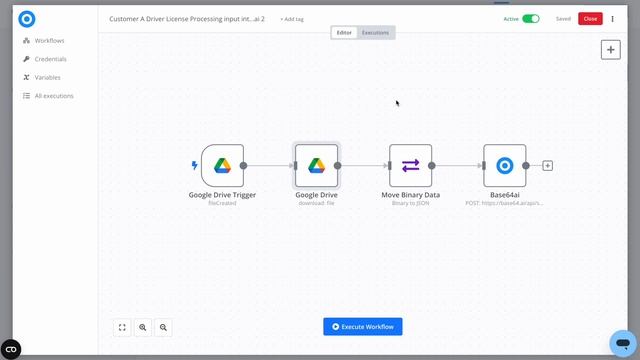Image resolution: width=640 pixels, height=360 pixels.
Task: Open the chat support bubble
Action: point(623,343)
